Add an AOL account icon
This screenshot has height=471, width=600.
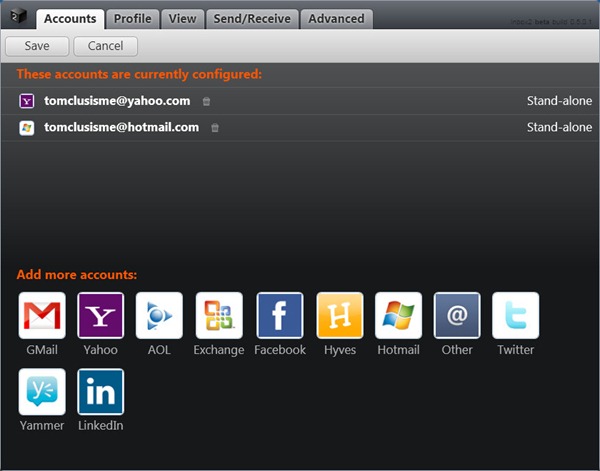tap(159, 315)
